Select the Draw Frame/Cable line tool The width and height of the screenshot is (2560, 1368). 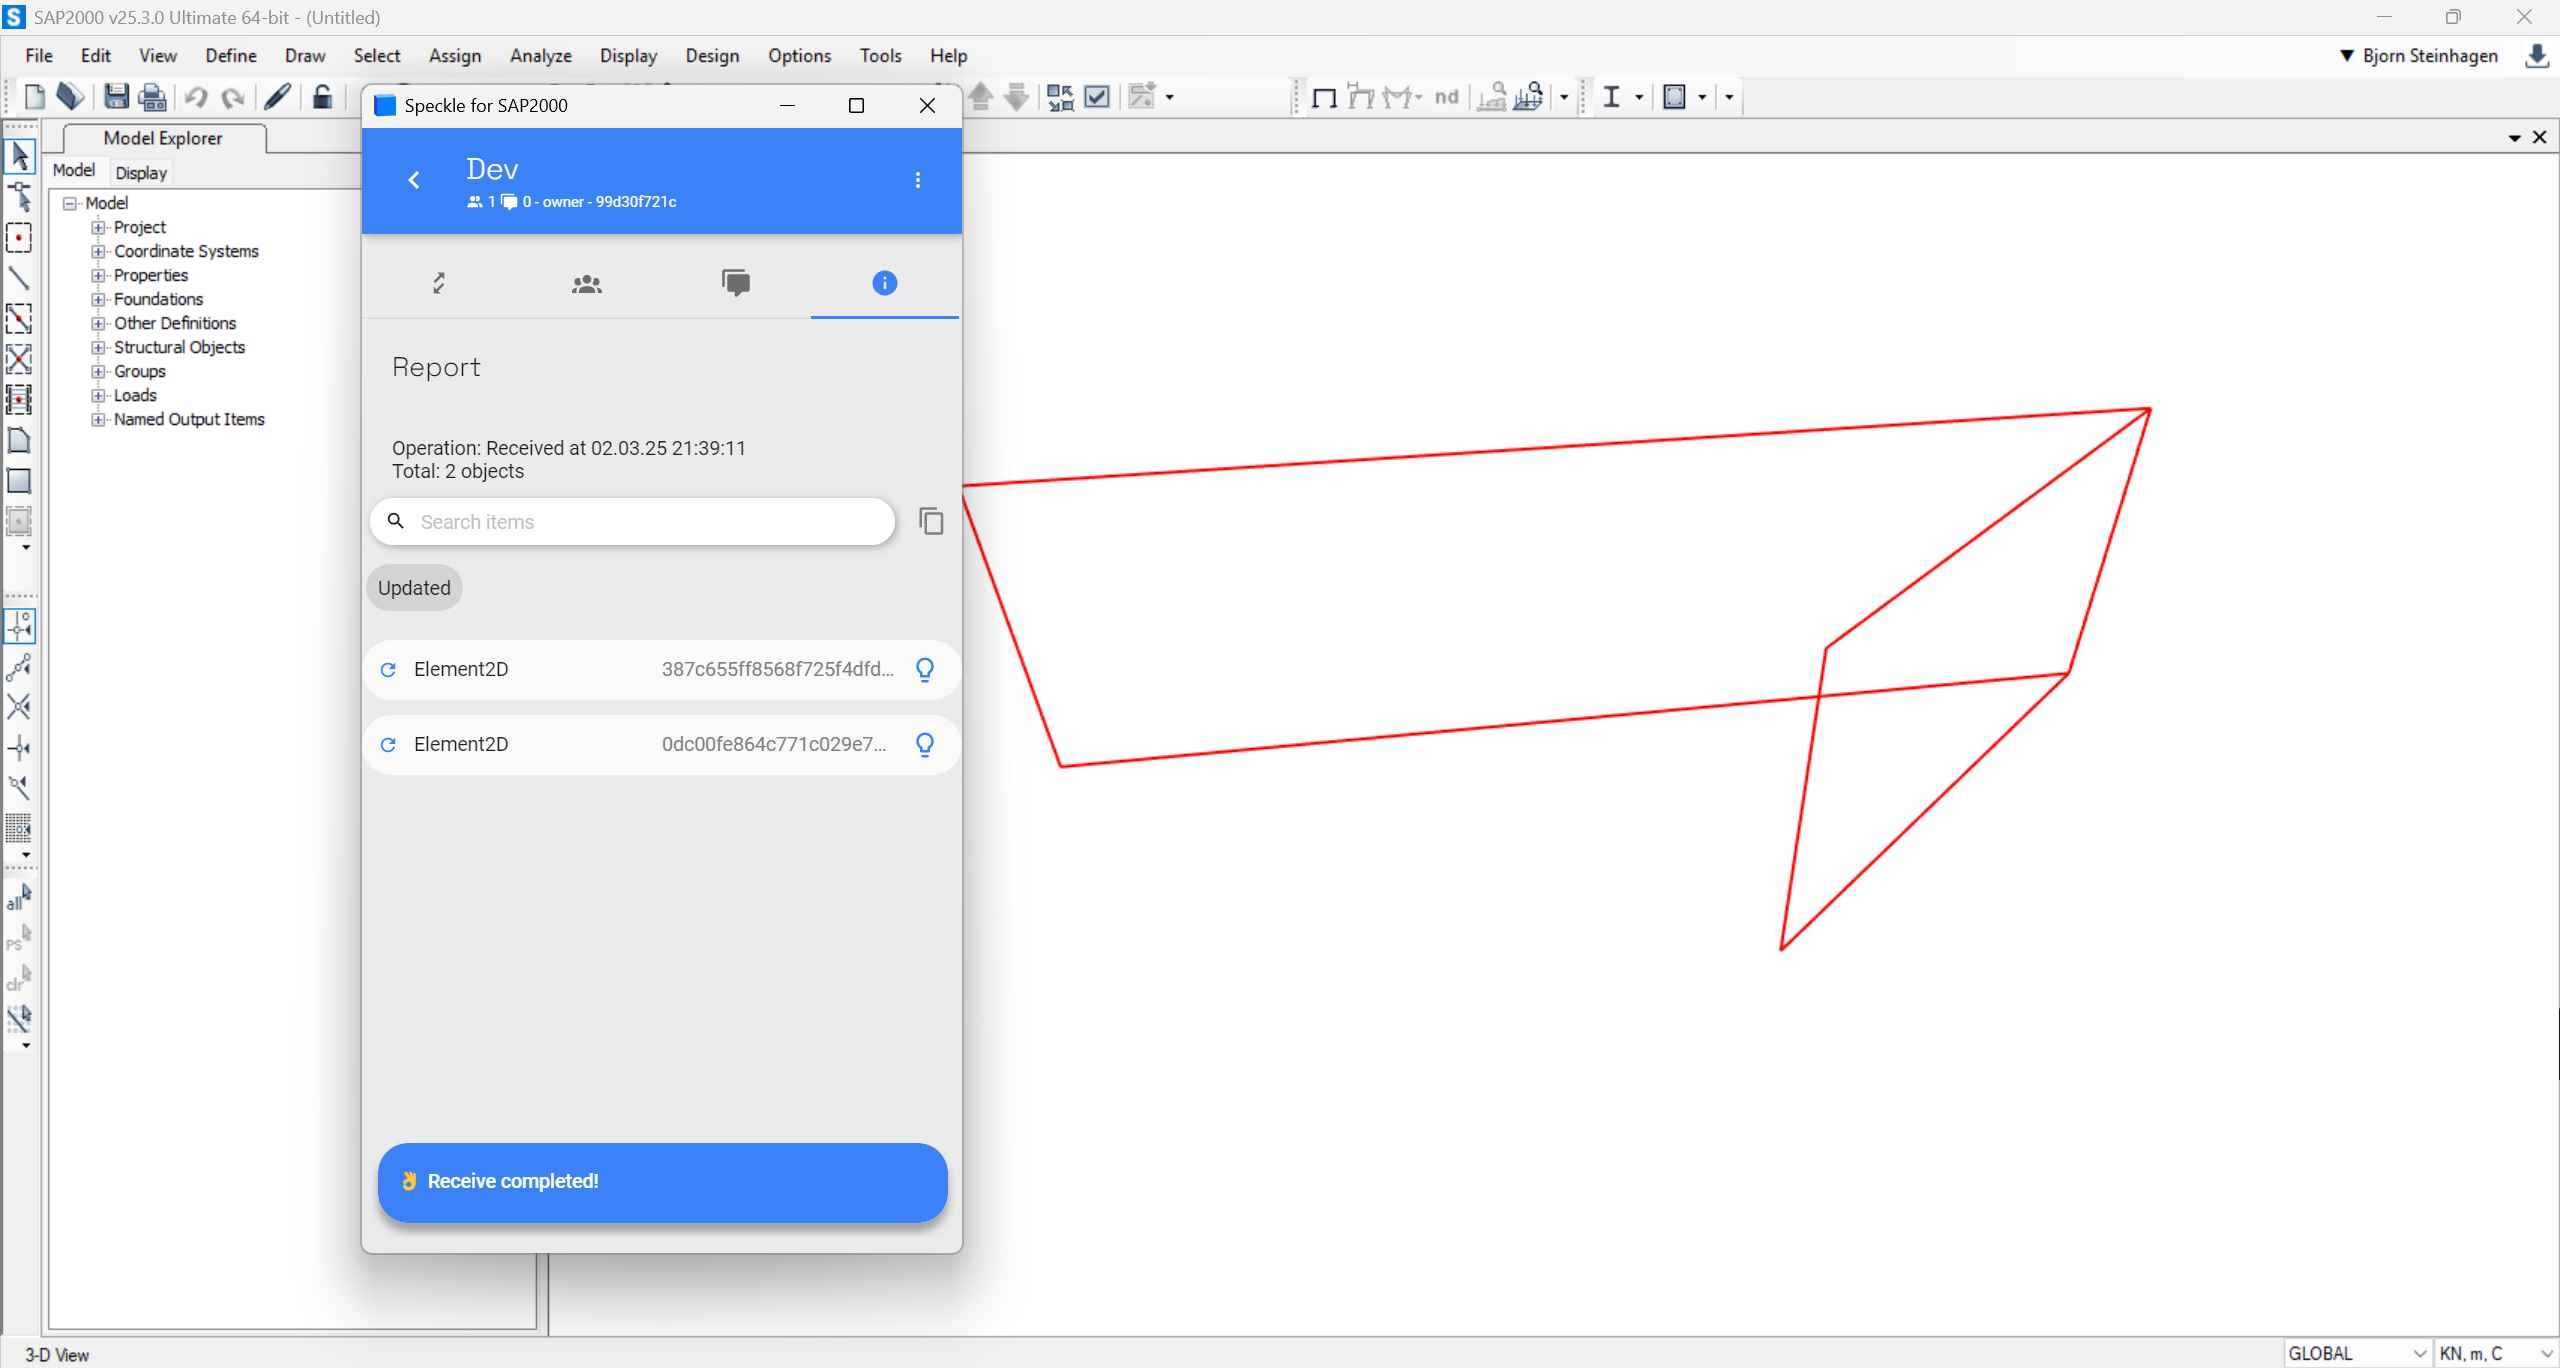pyautogui.click(x=19, y=278)
